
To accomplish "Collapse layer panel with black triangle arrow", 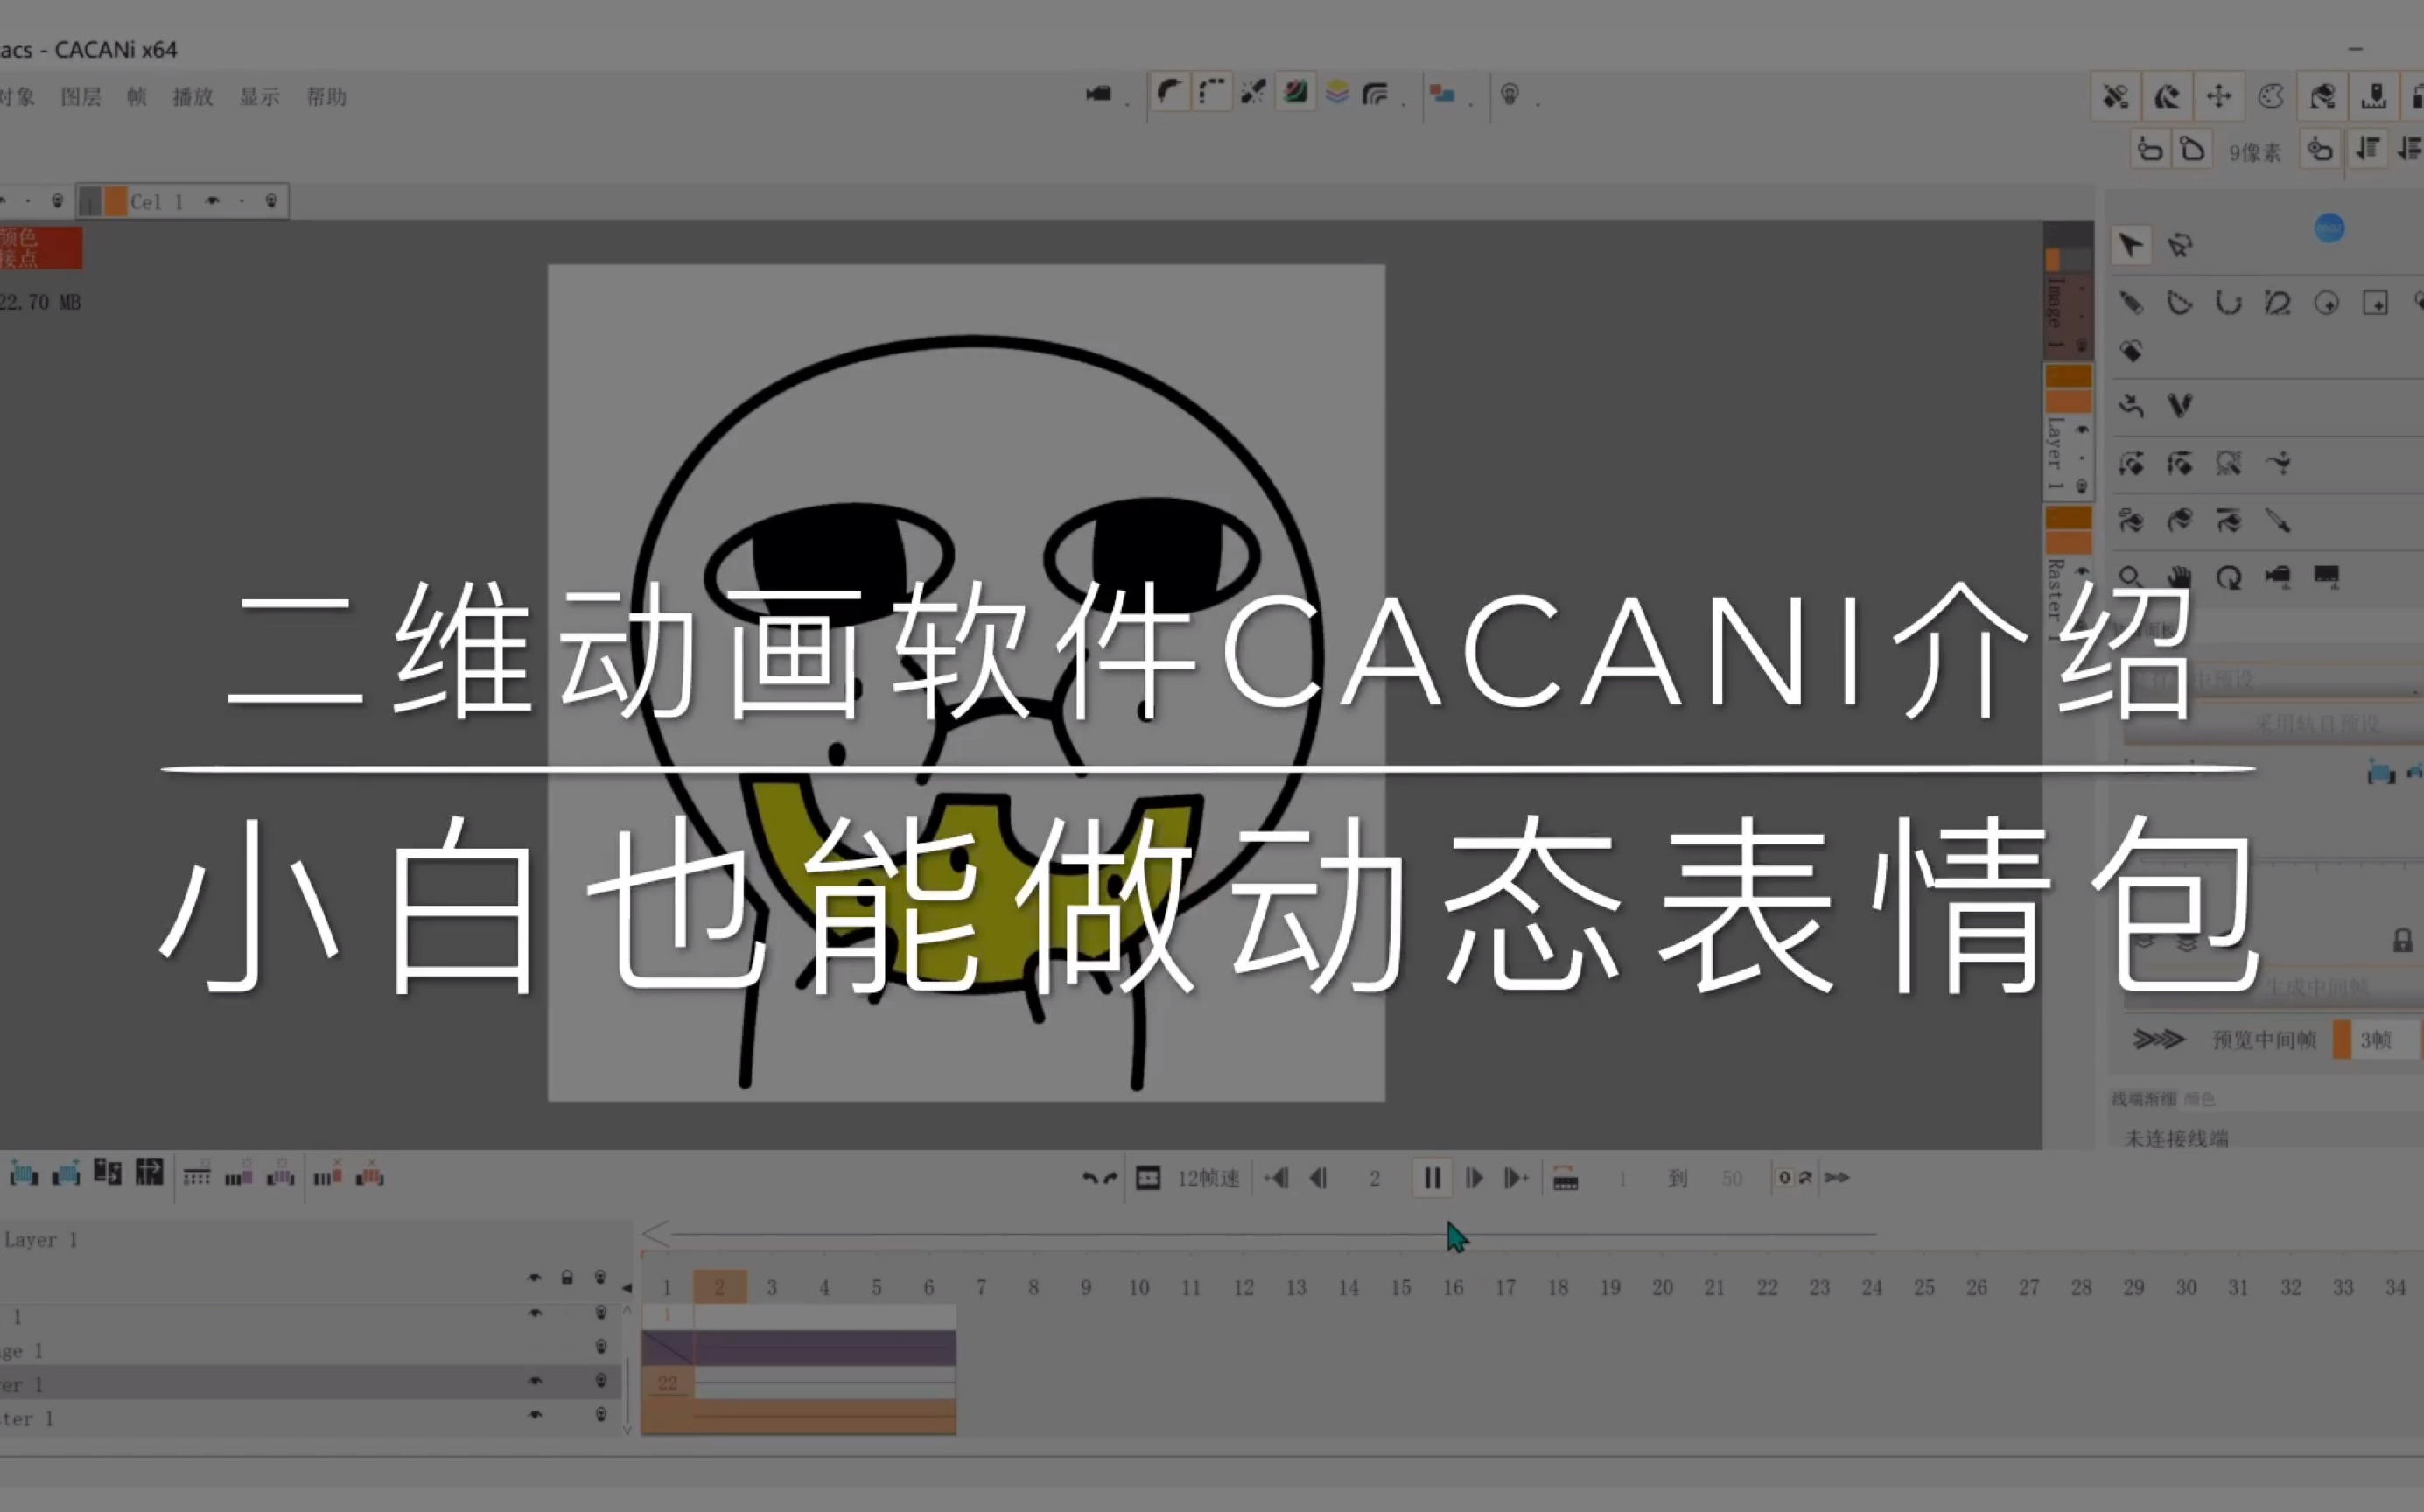I will pyautogui.click(x=627, y=1288).
